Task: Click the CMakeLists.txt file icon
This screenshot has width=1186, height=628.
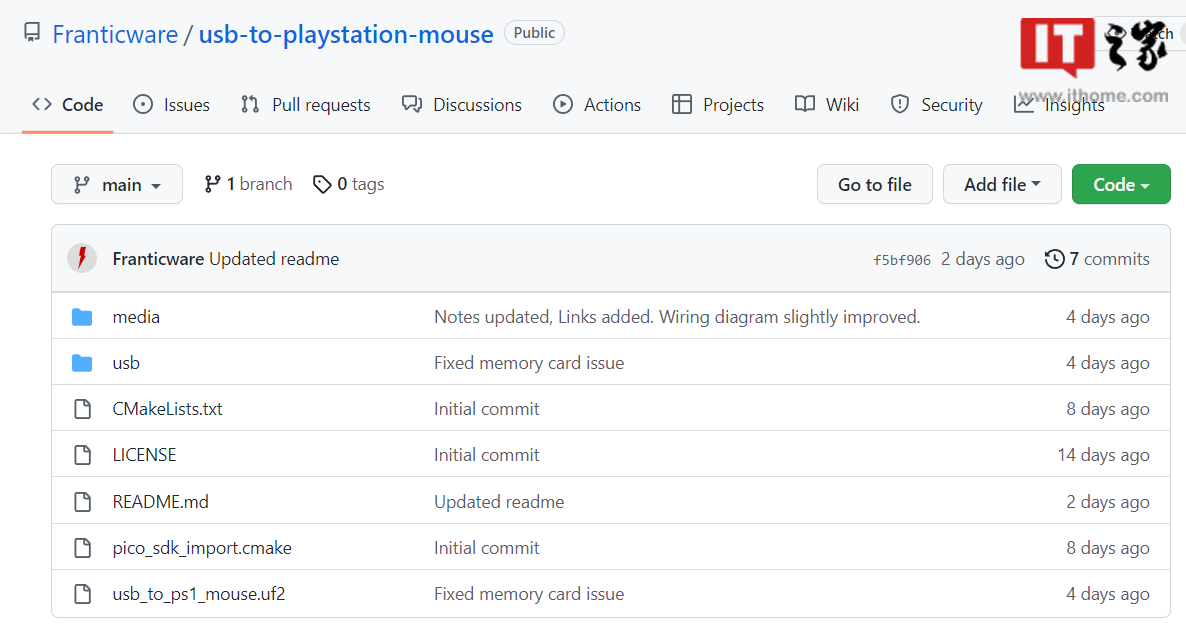Action: tap(82, 409)
